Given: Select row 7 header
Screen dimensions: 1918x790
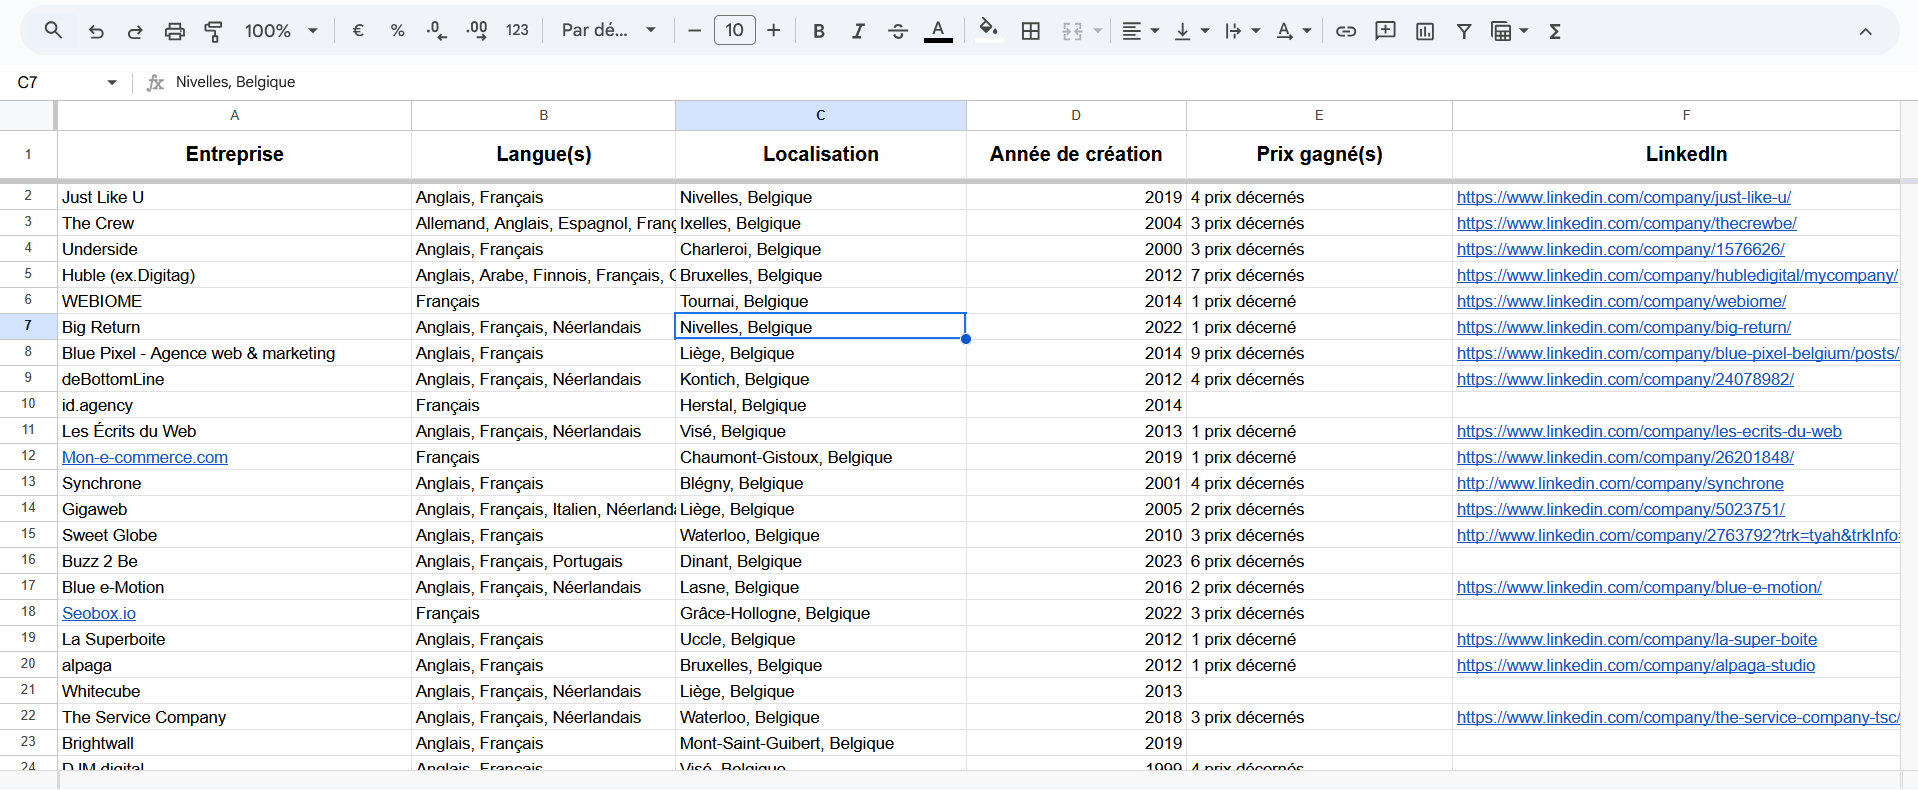Looking at the screenshot, I should point(28,326).
